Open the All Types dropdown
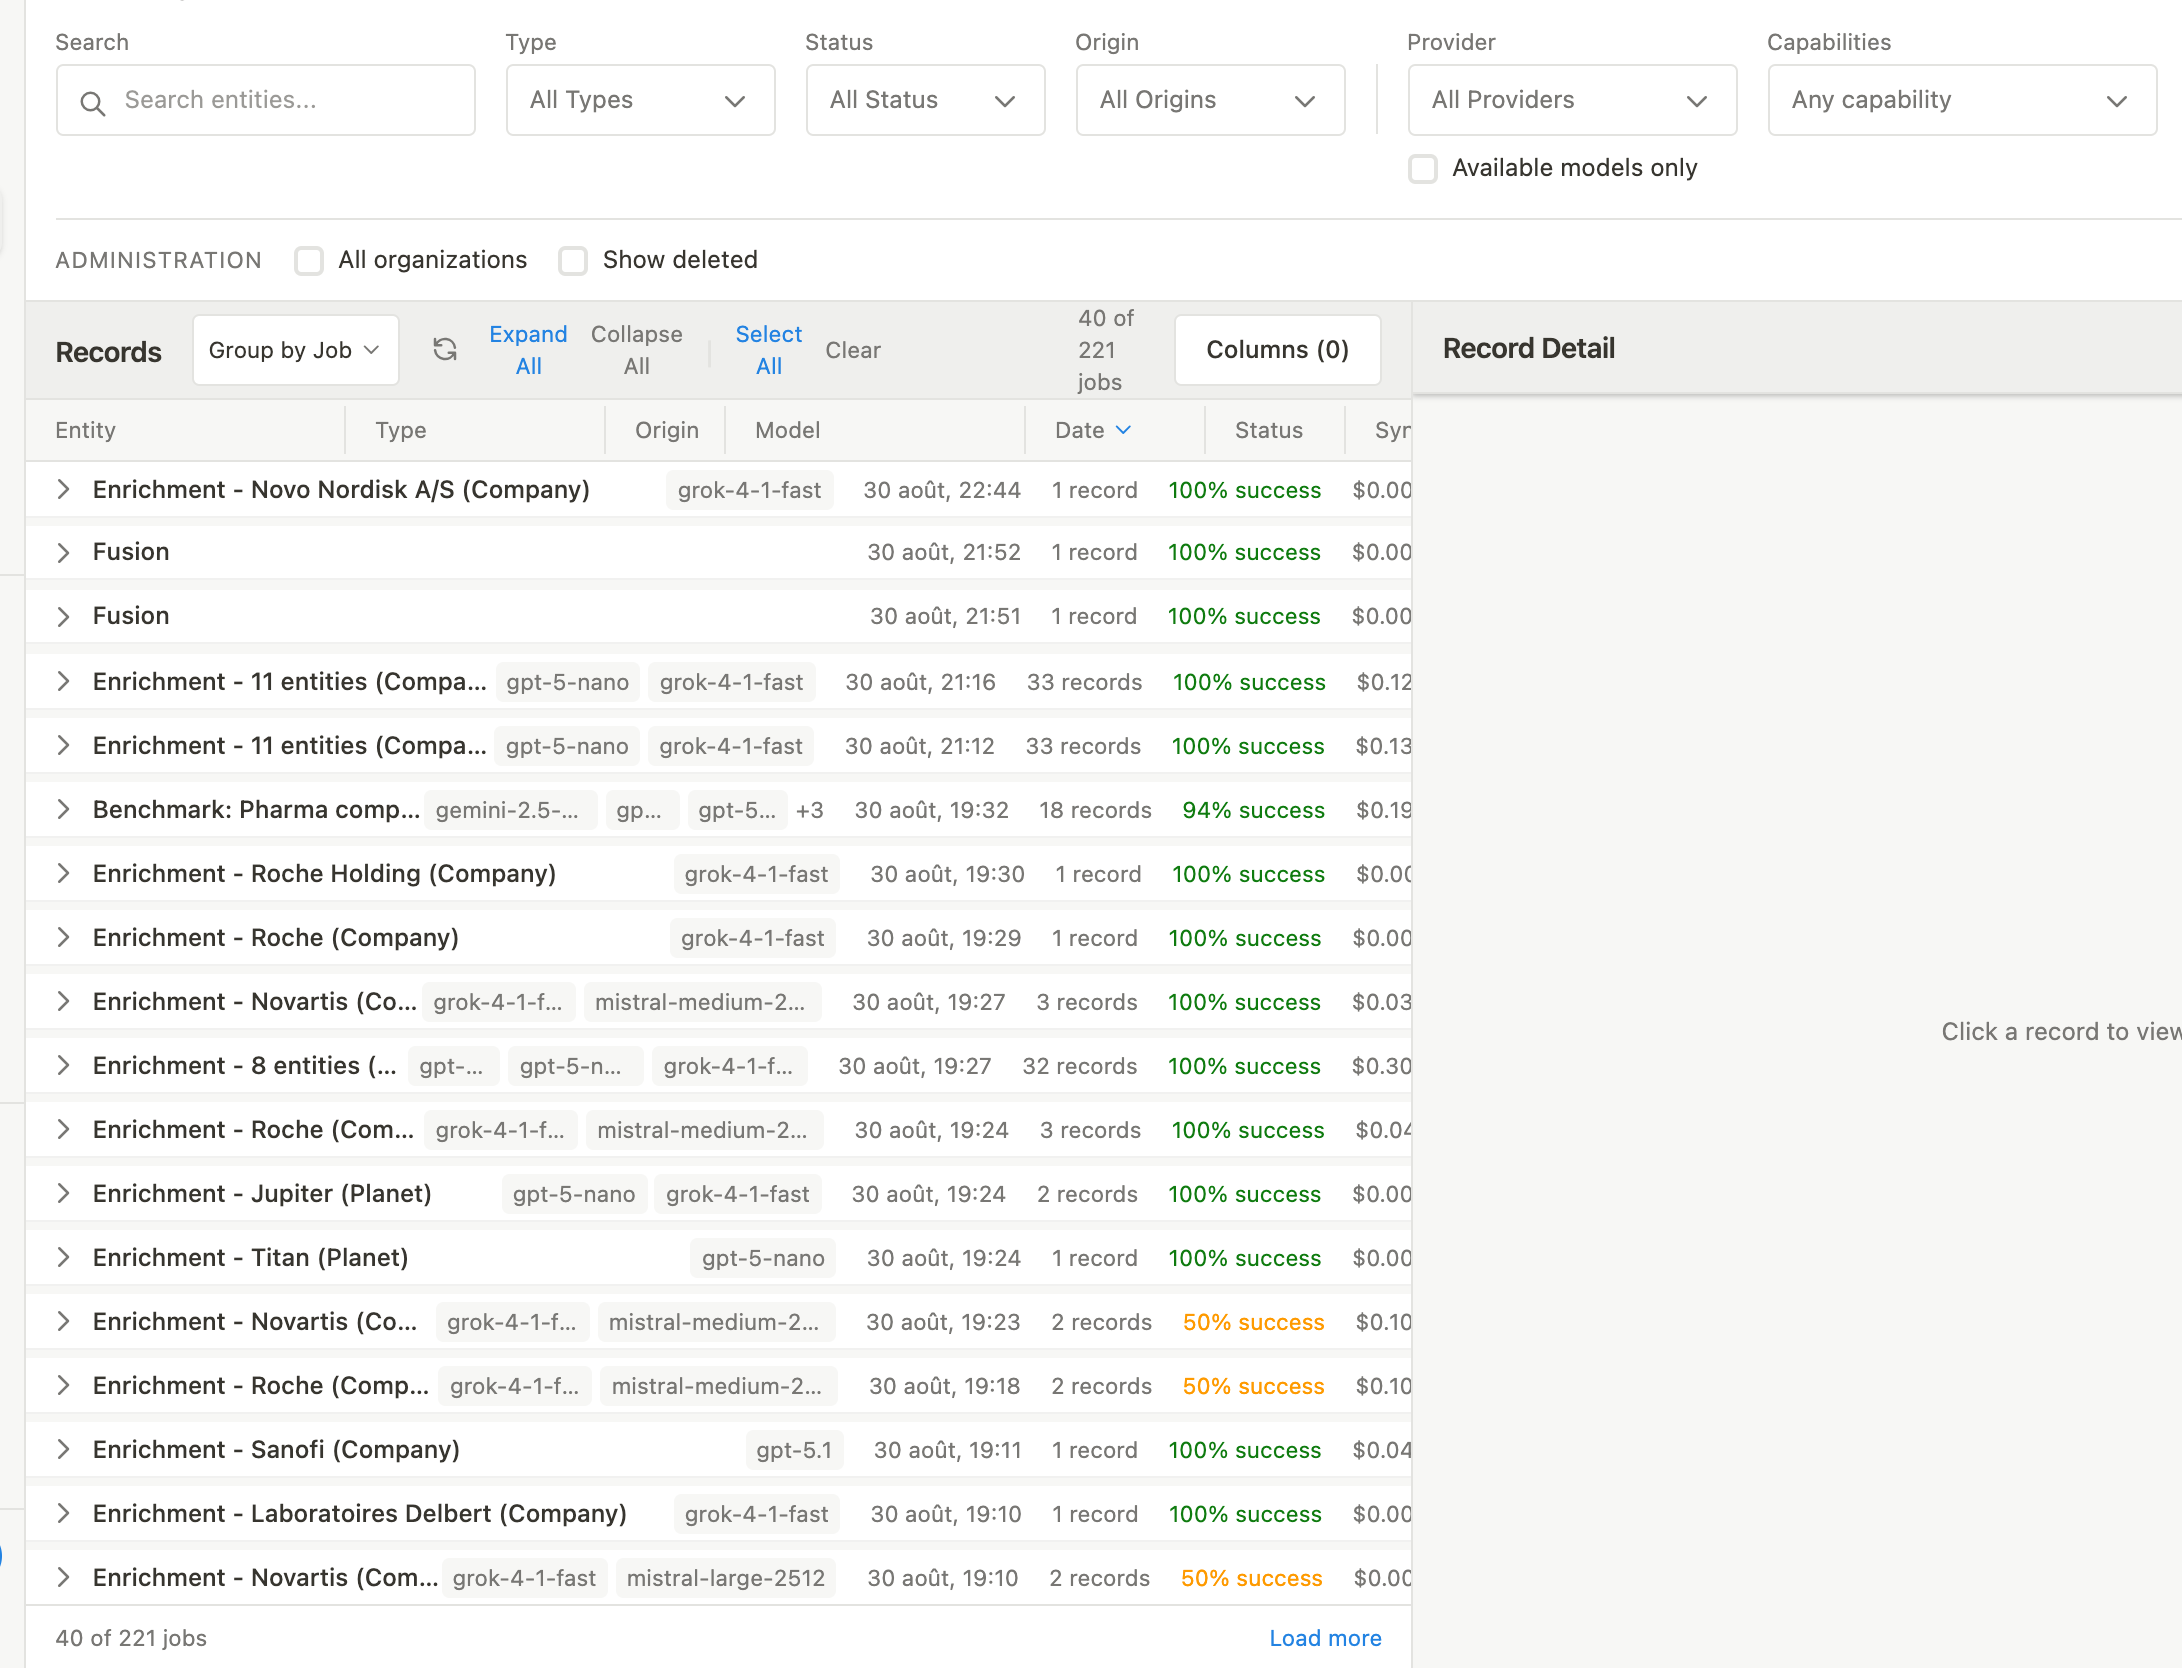2182x1668 pixels. coord(641,100)
